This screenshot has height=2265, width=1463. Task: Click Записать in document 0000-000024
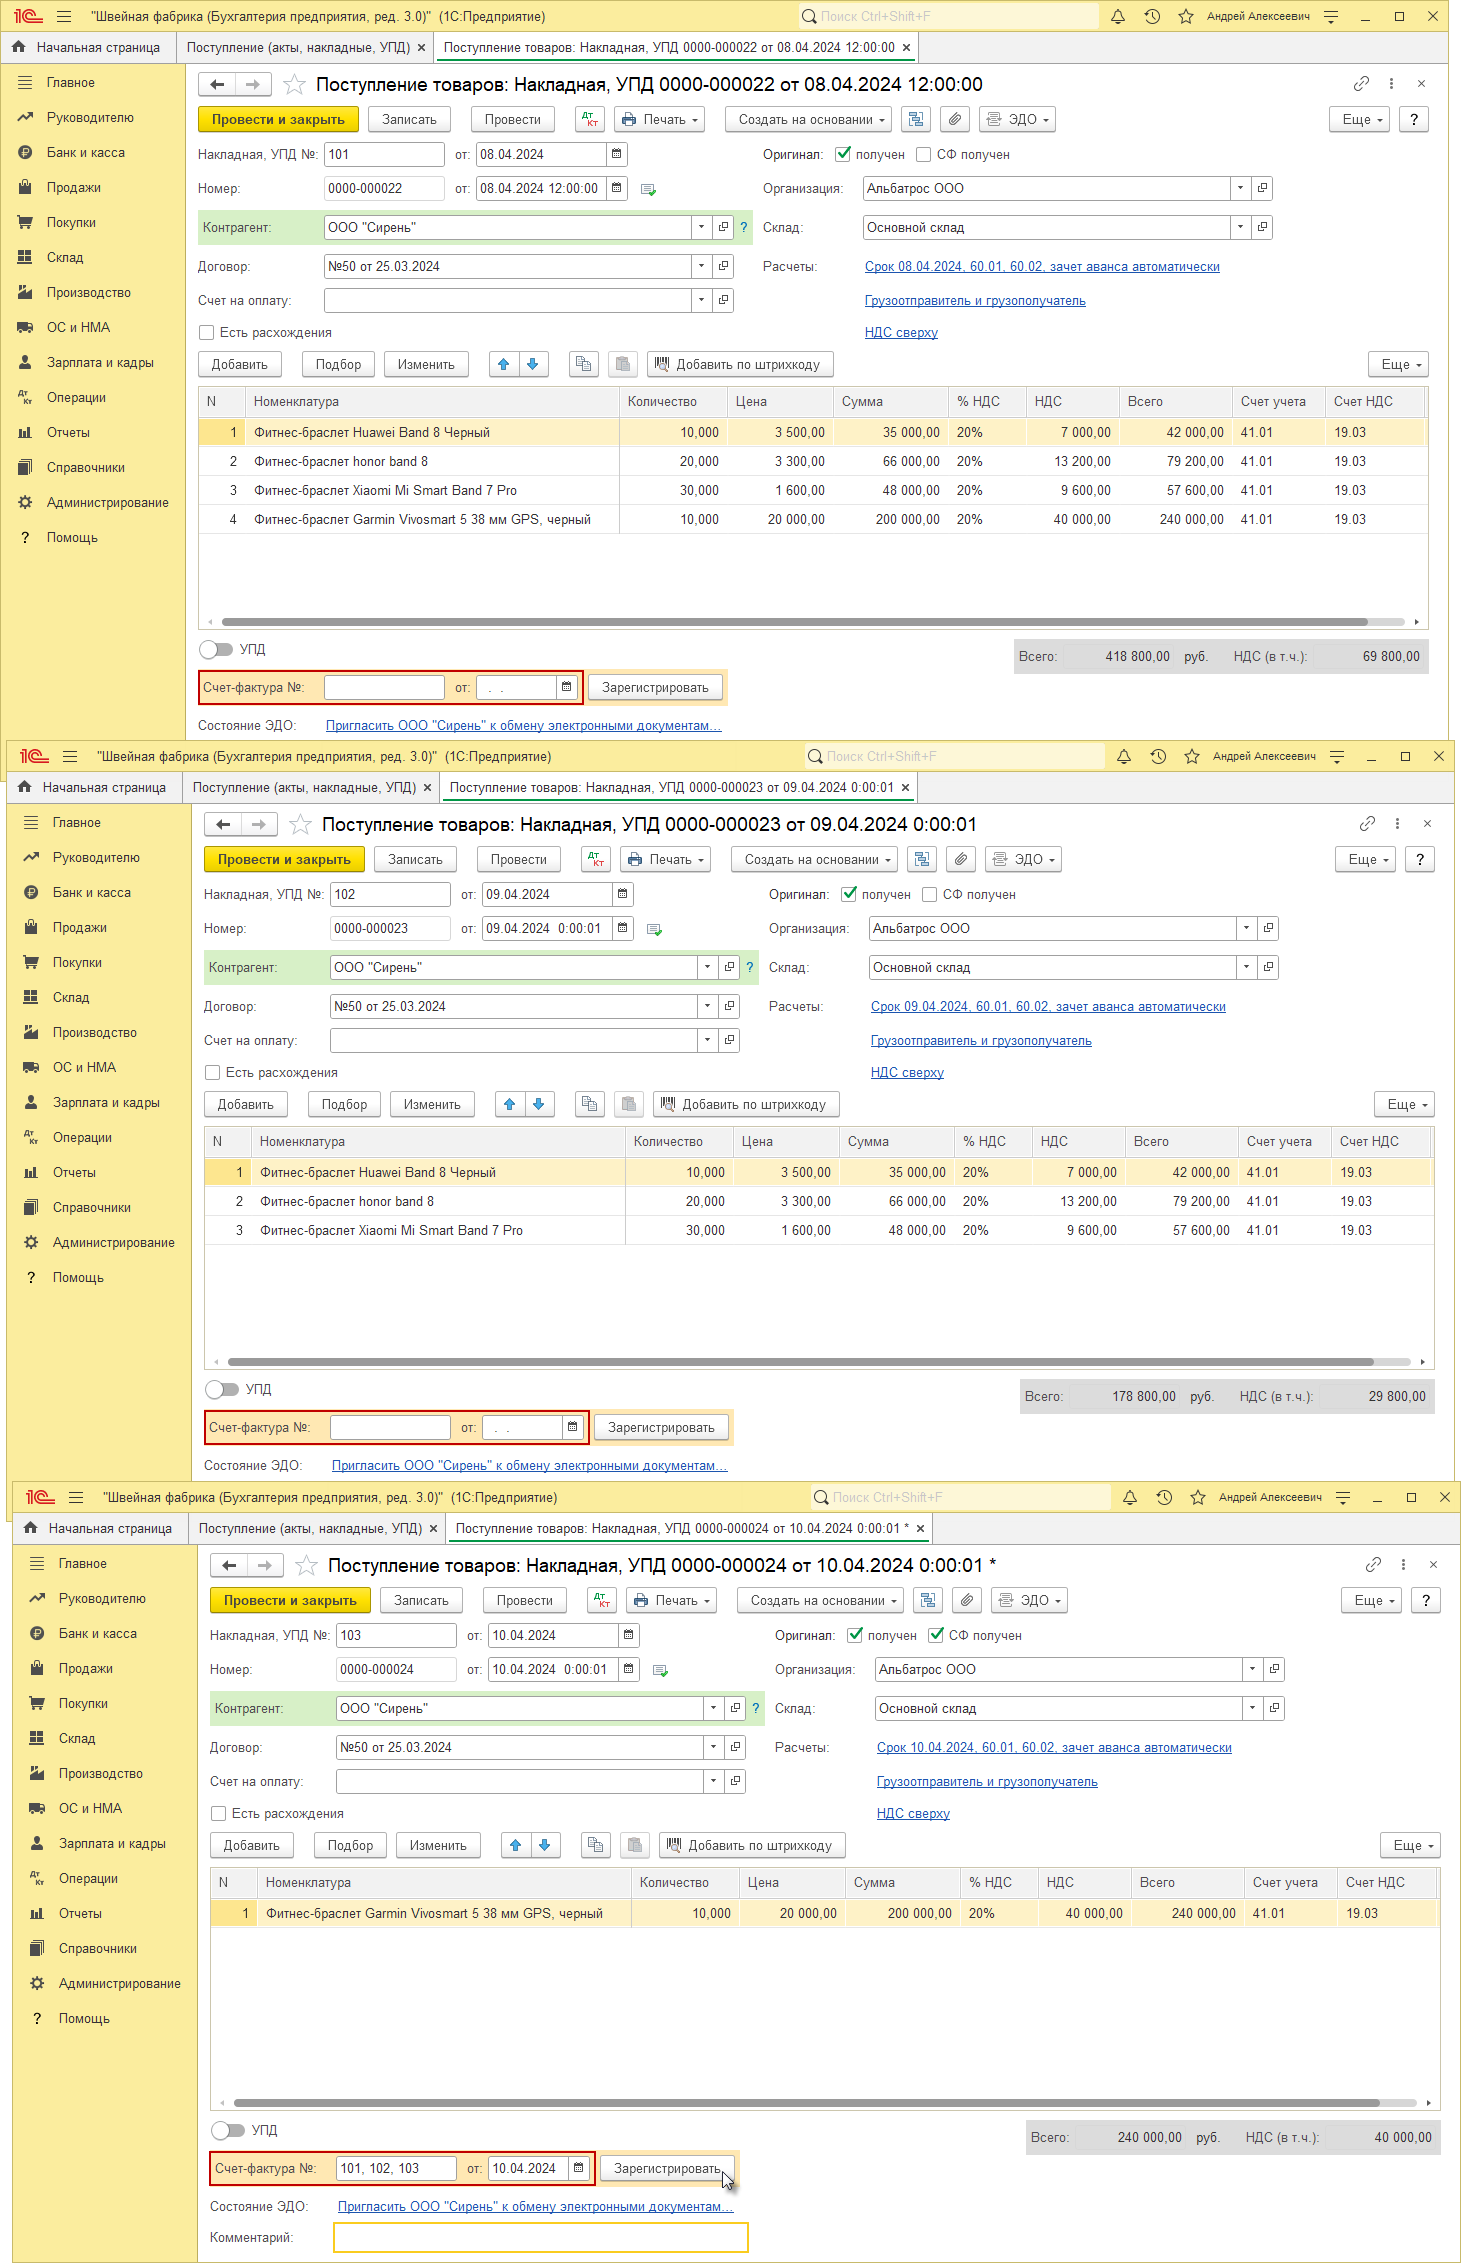(421, 1600)
